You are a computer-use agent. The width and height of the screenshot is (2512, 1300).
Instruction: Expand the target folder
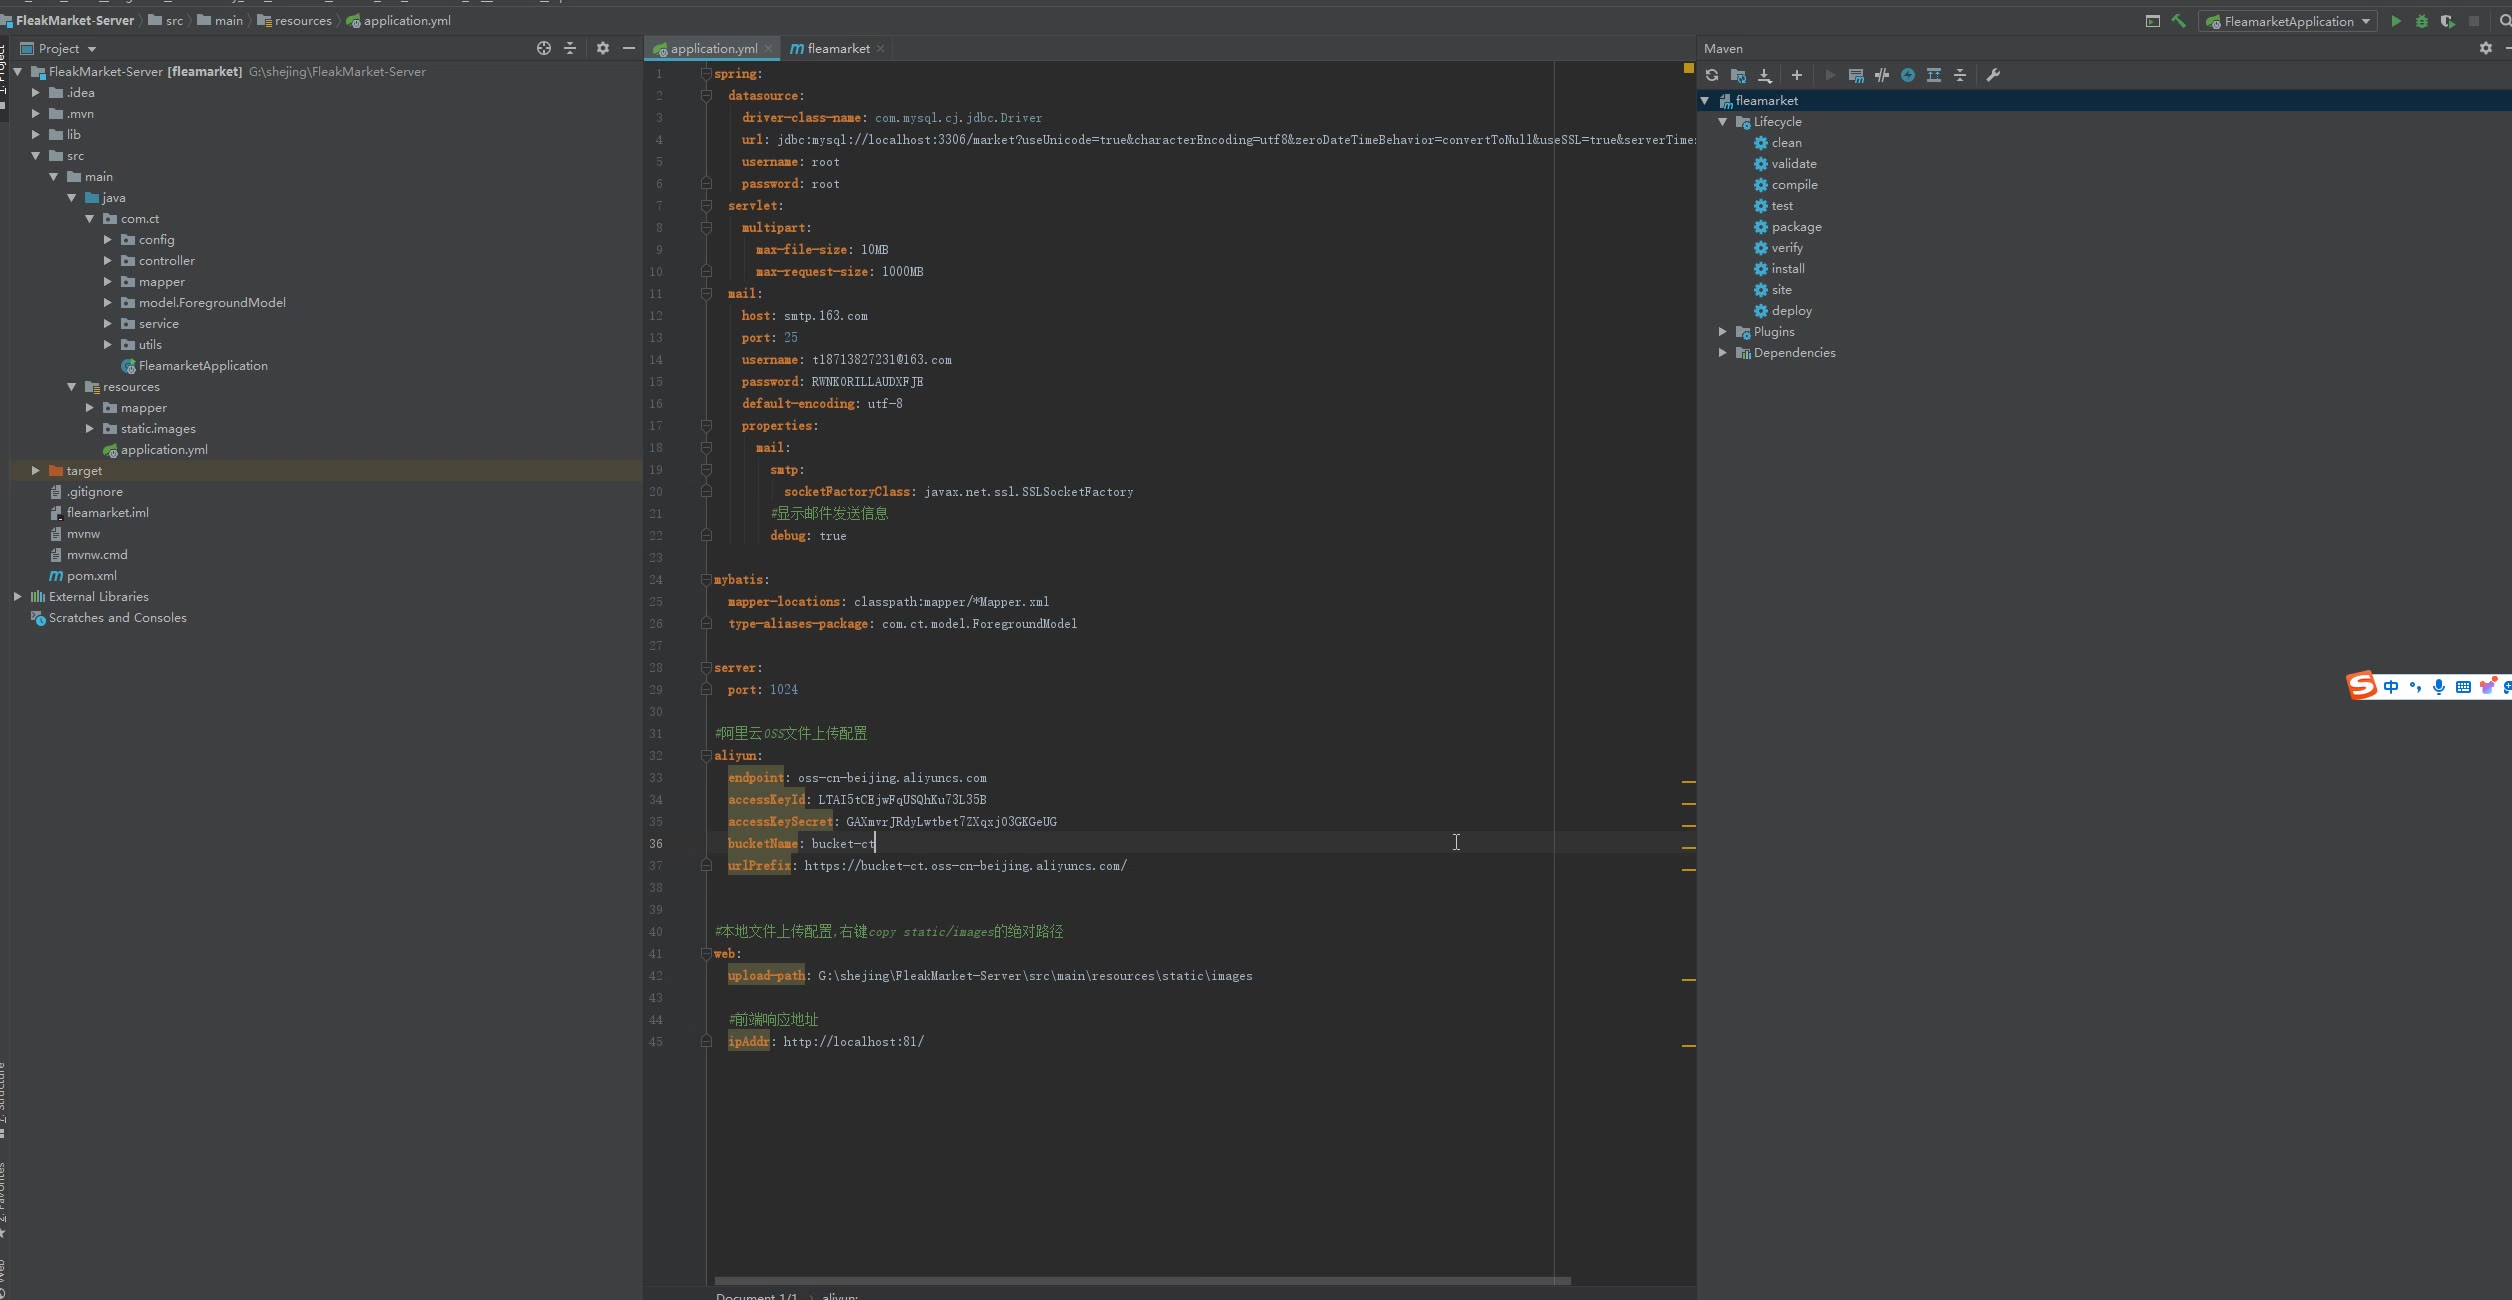pyautogui.click(x=36, y=470)
